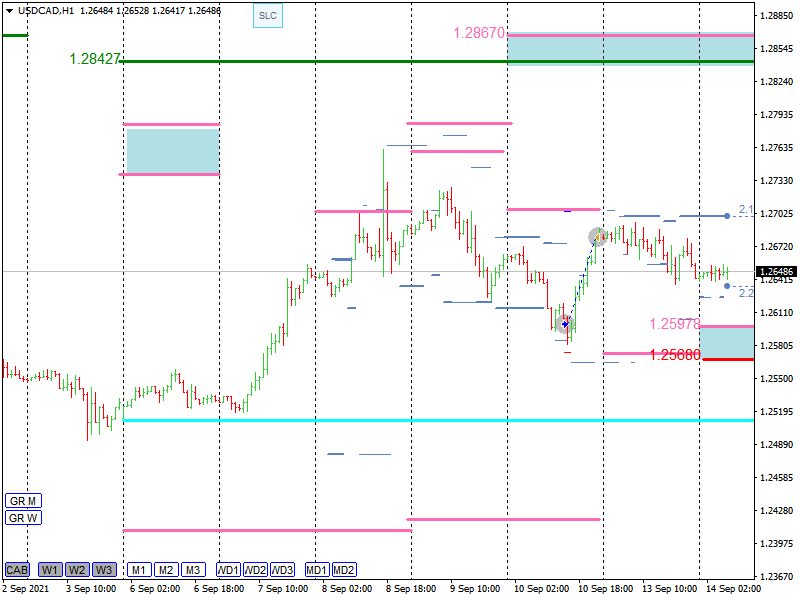Select the 1.28427 green horizontal line
The image size is (800, 600).
pyautogui.click(x=300, y=61)
